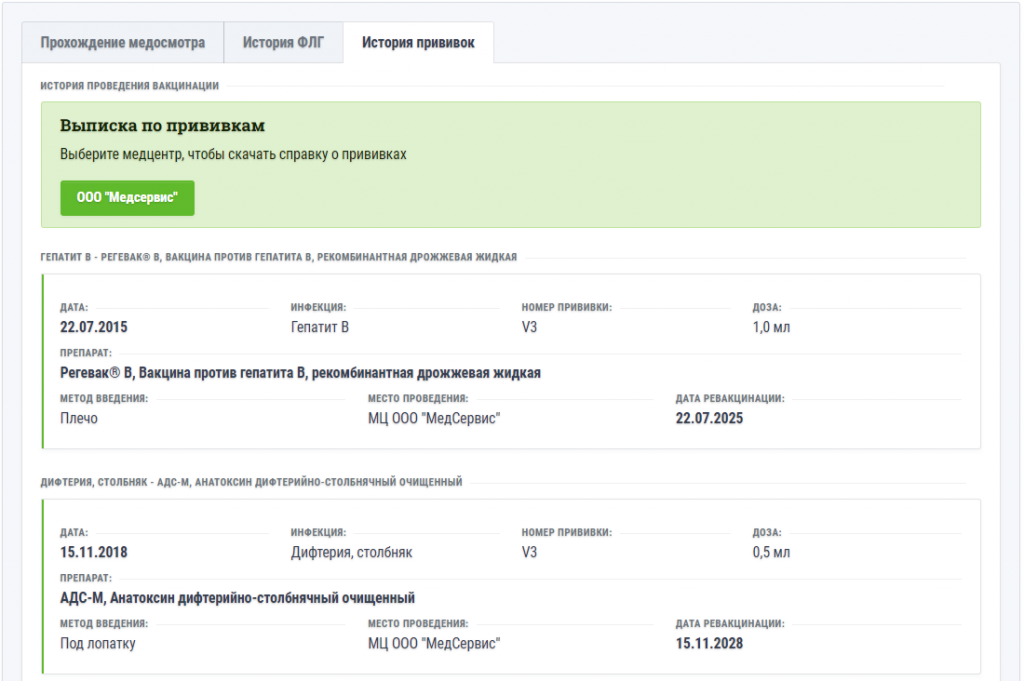
Task: Click the Гепатит В section title
Action: [x=279, y=257]
